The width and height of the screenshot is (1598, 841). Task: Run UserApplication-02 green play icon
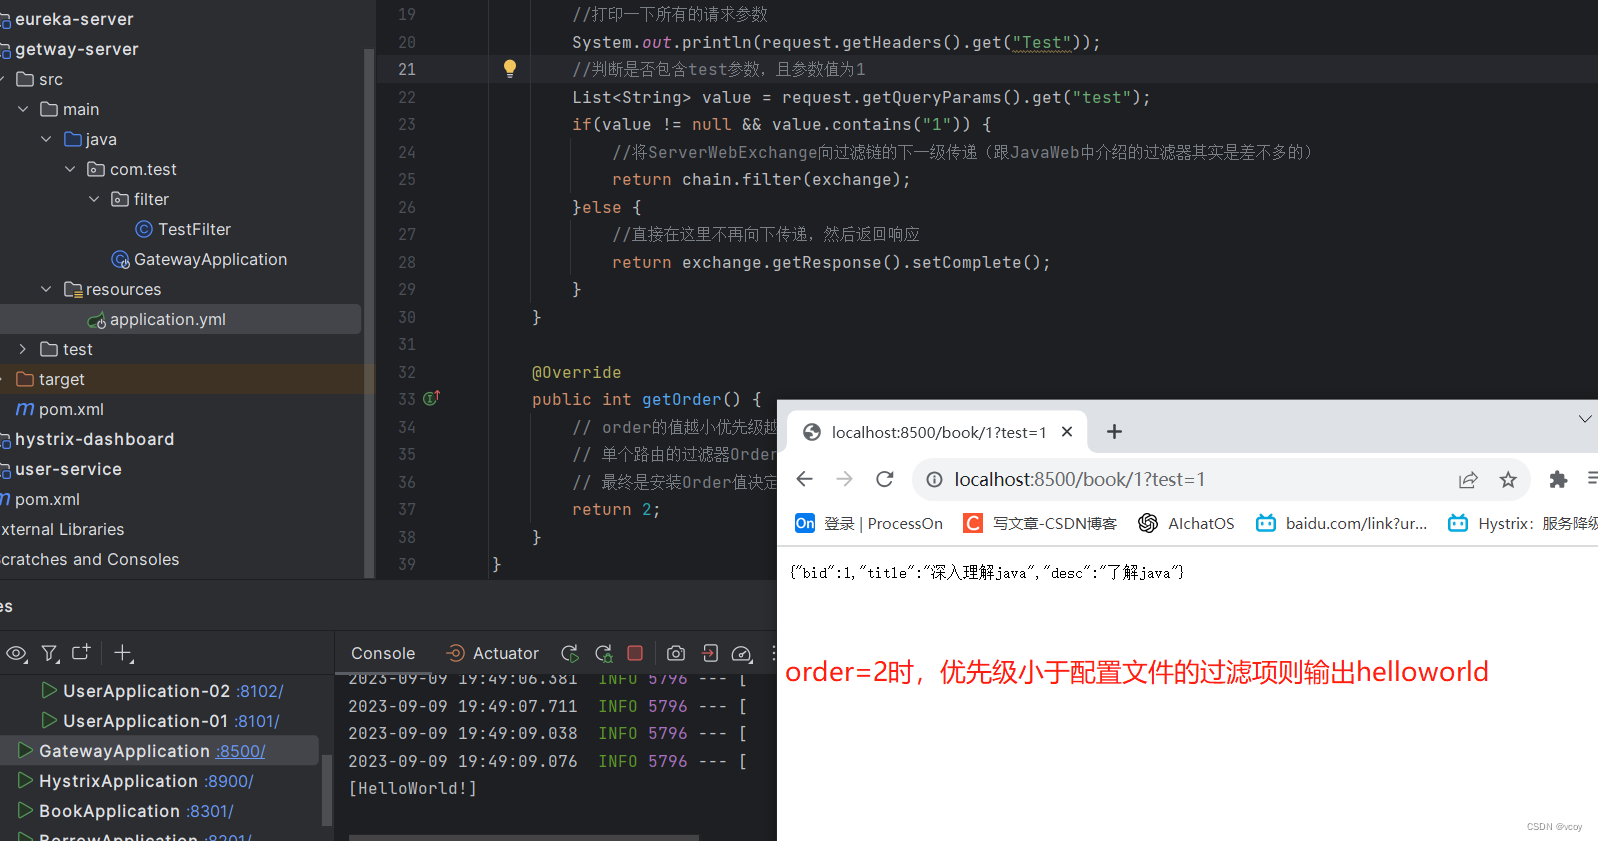(48, 690)
